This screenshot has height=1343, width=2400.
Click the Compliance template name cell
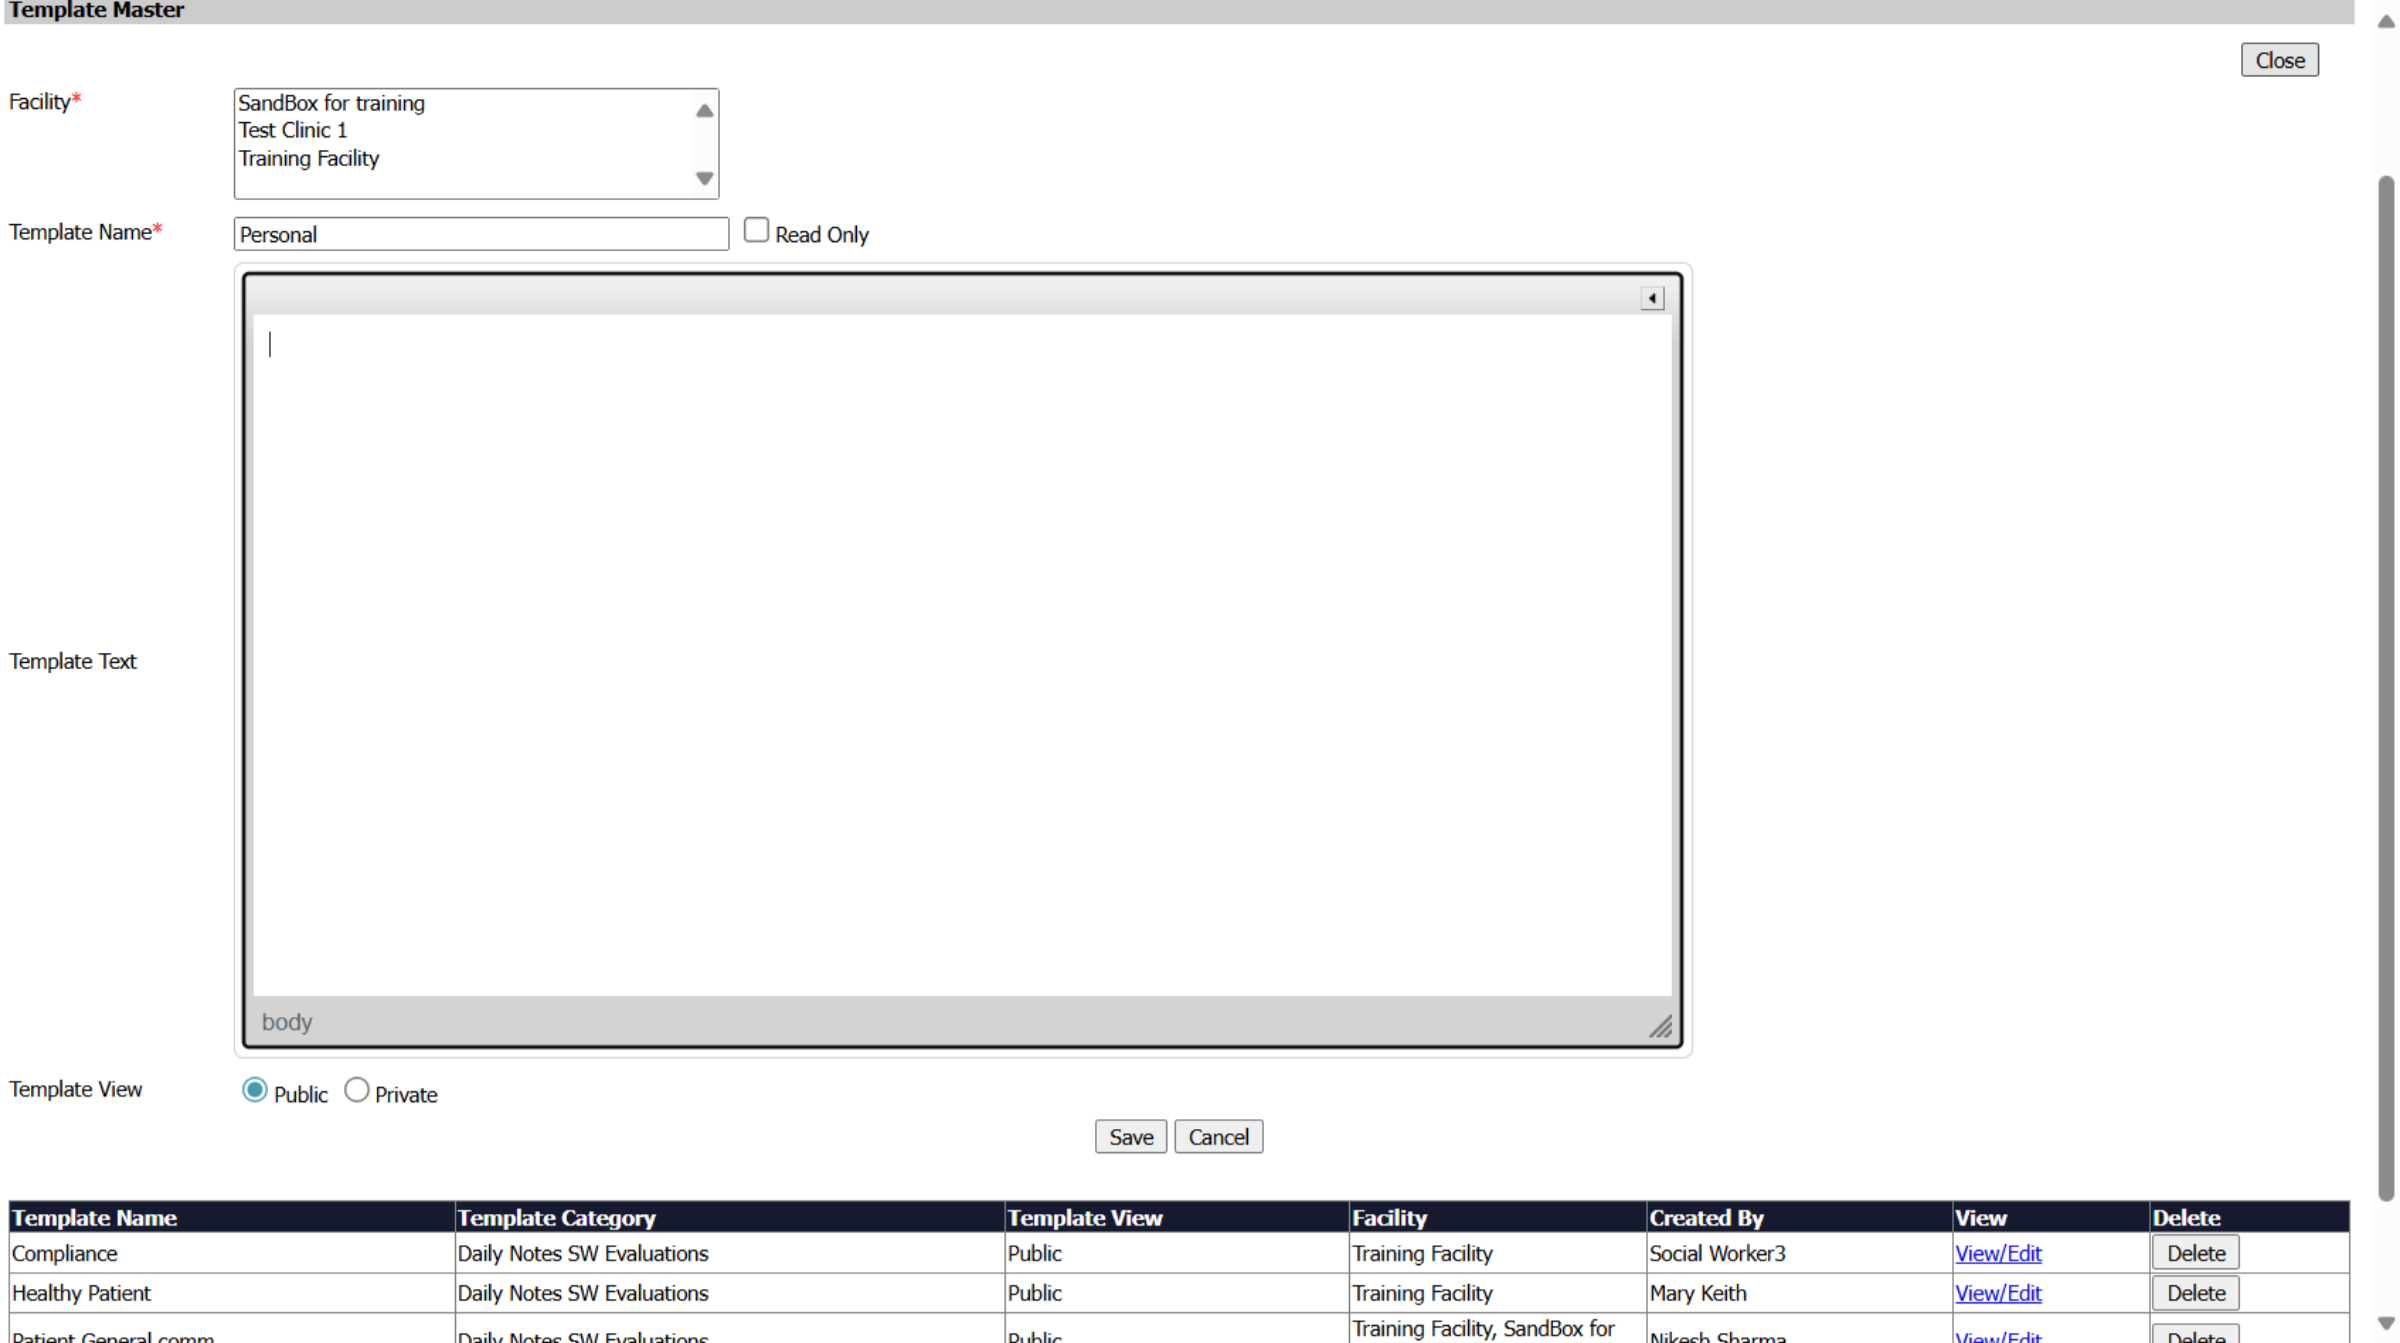pyautogui.click(x=232, y=1253)
